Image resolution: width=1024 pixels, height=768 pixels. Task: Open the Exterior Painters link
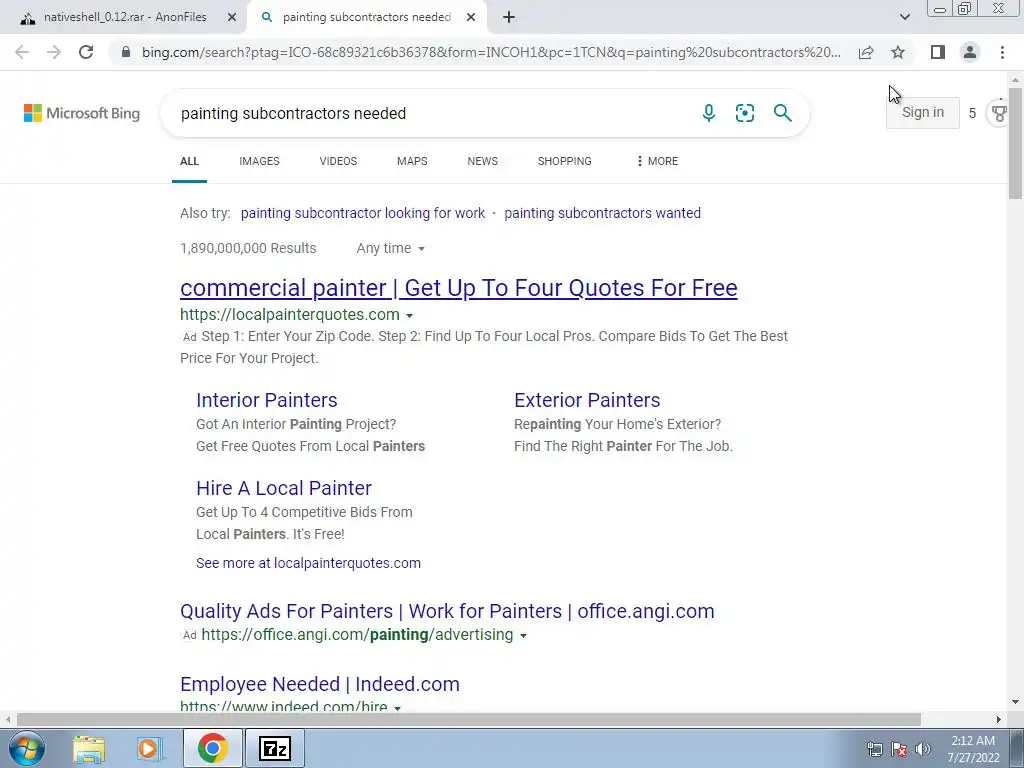[587, 400]
